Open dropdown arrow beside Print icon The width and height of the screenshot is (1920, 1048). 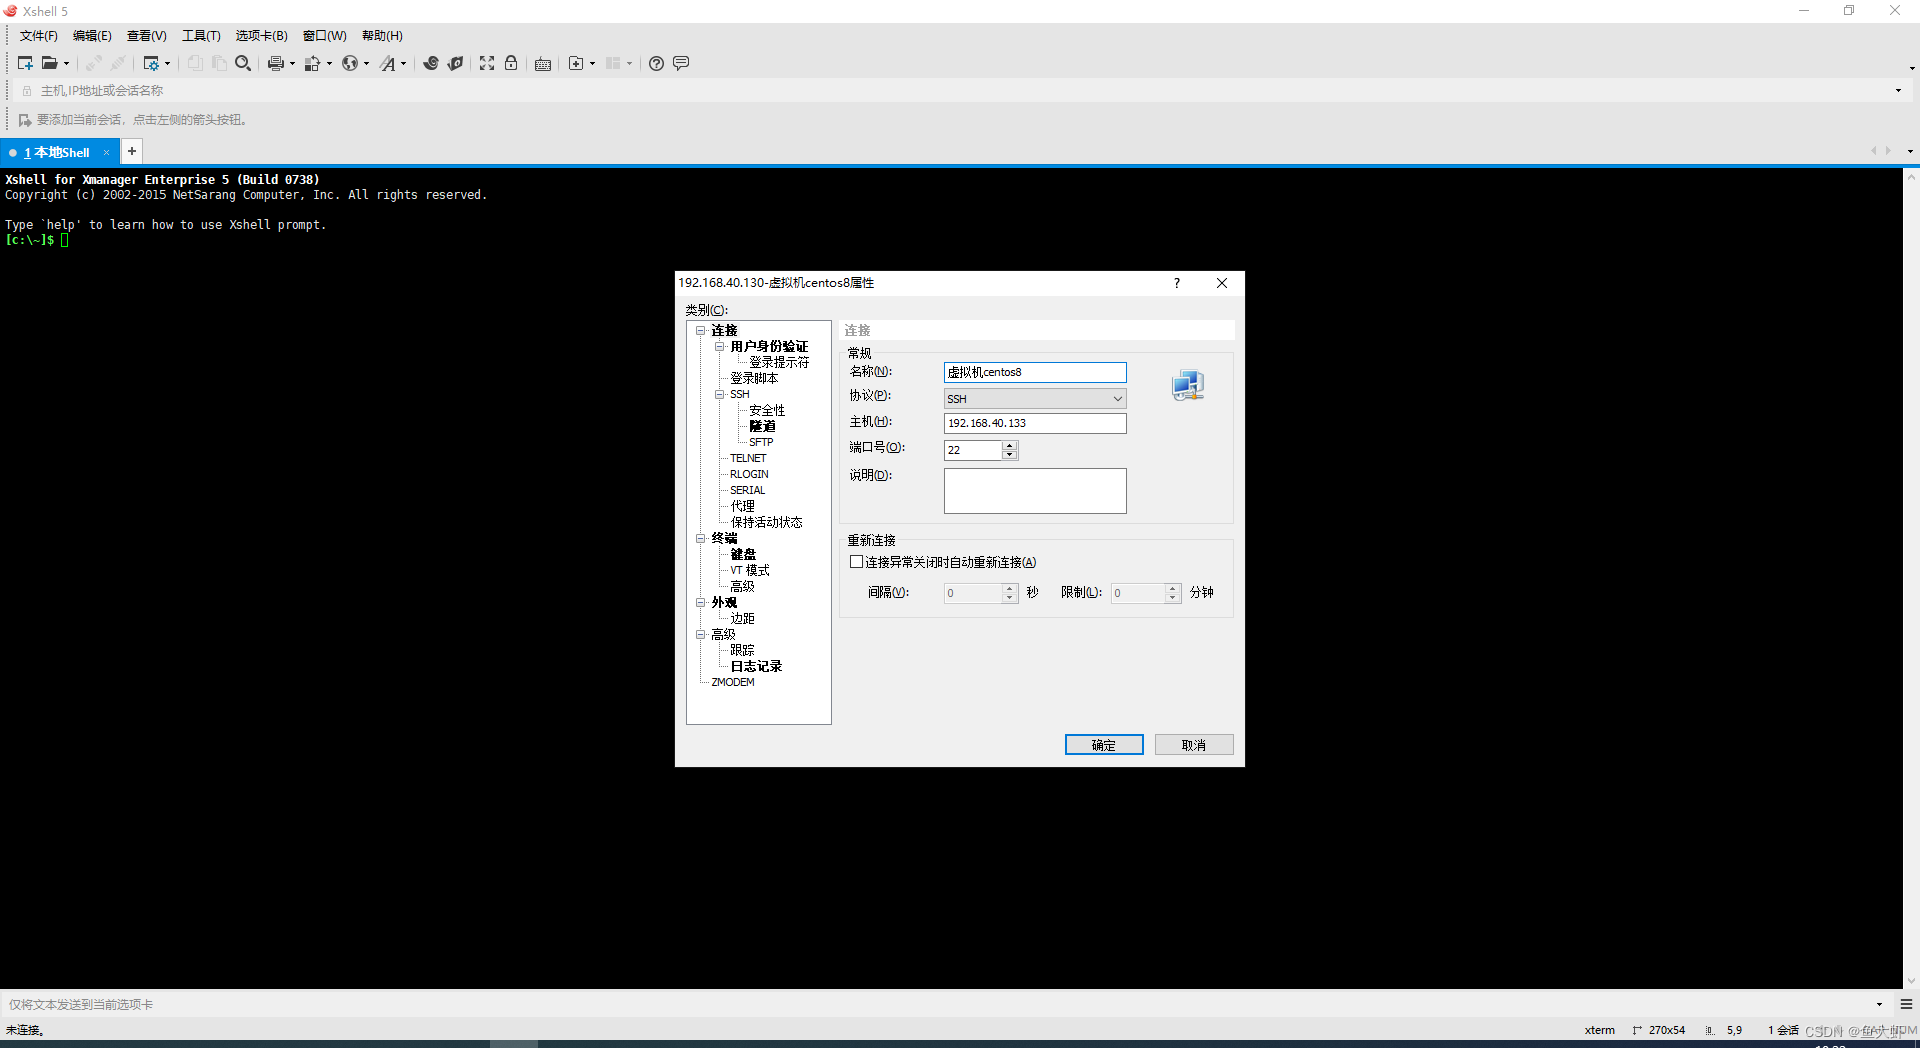click(x=292, y=63)
